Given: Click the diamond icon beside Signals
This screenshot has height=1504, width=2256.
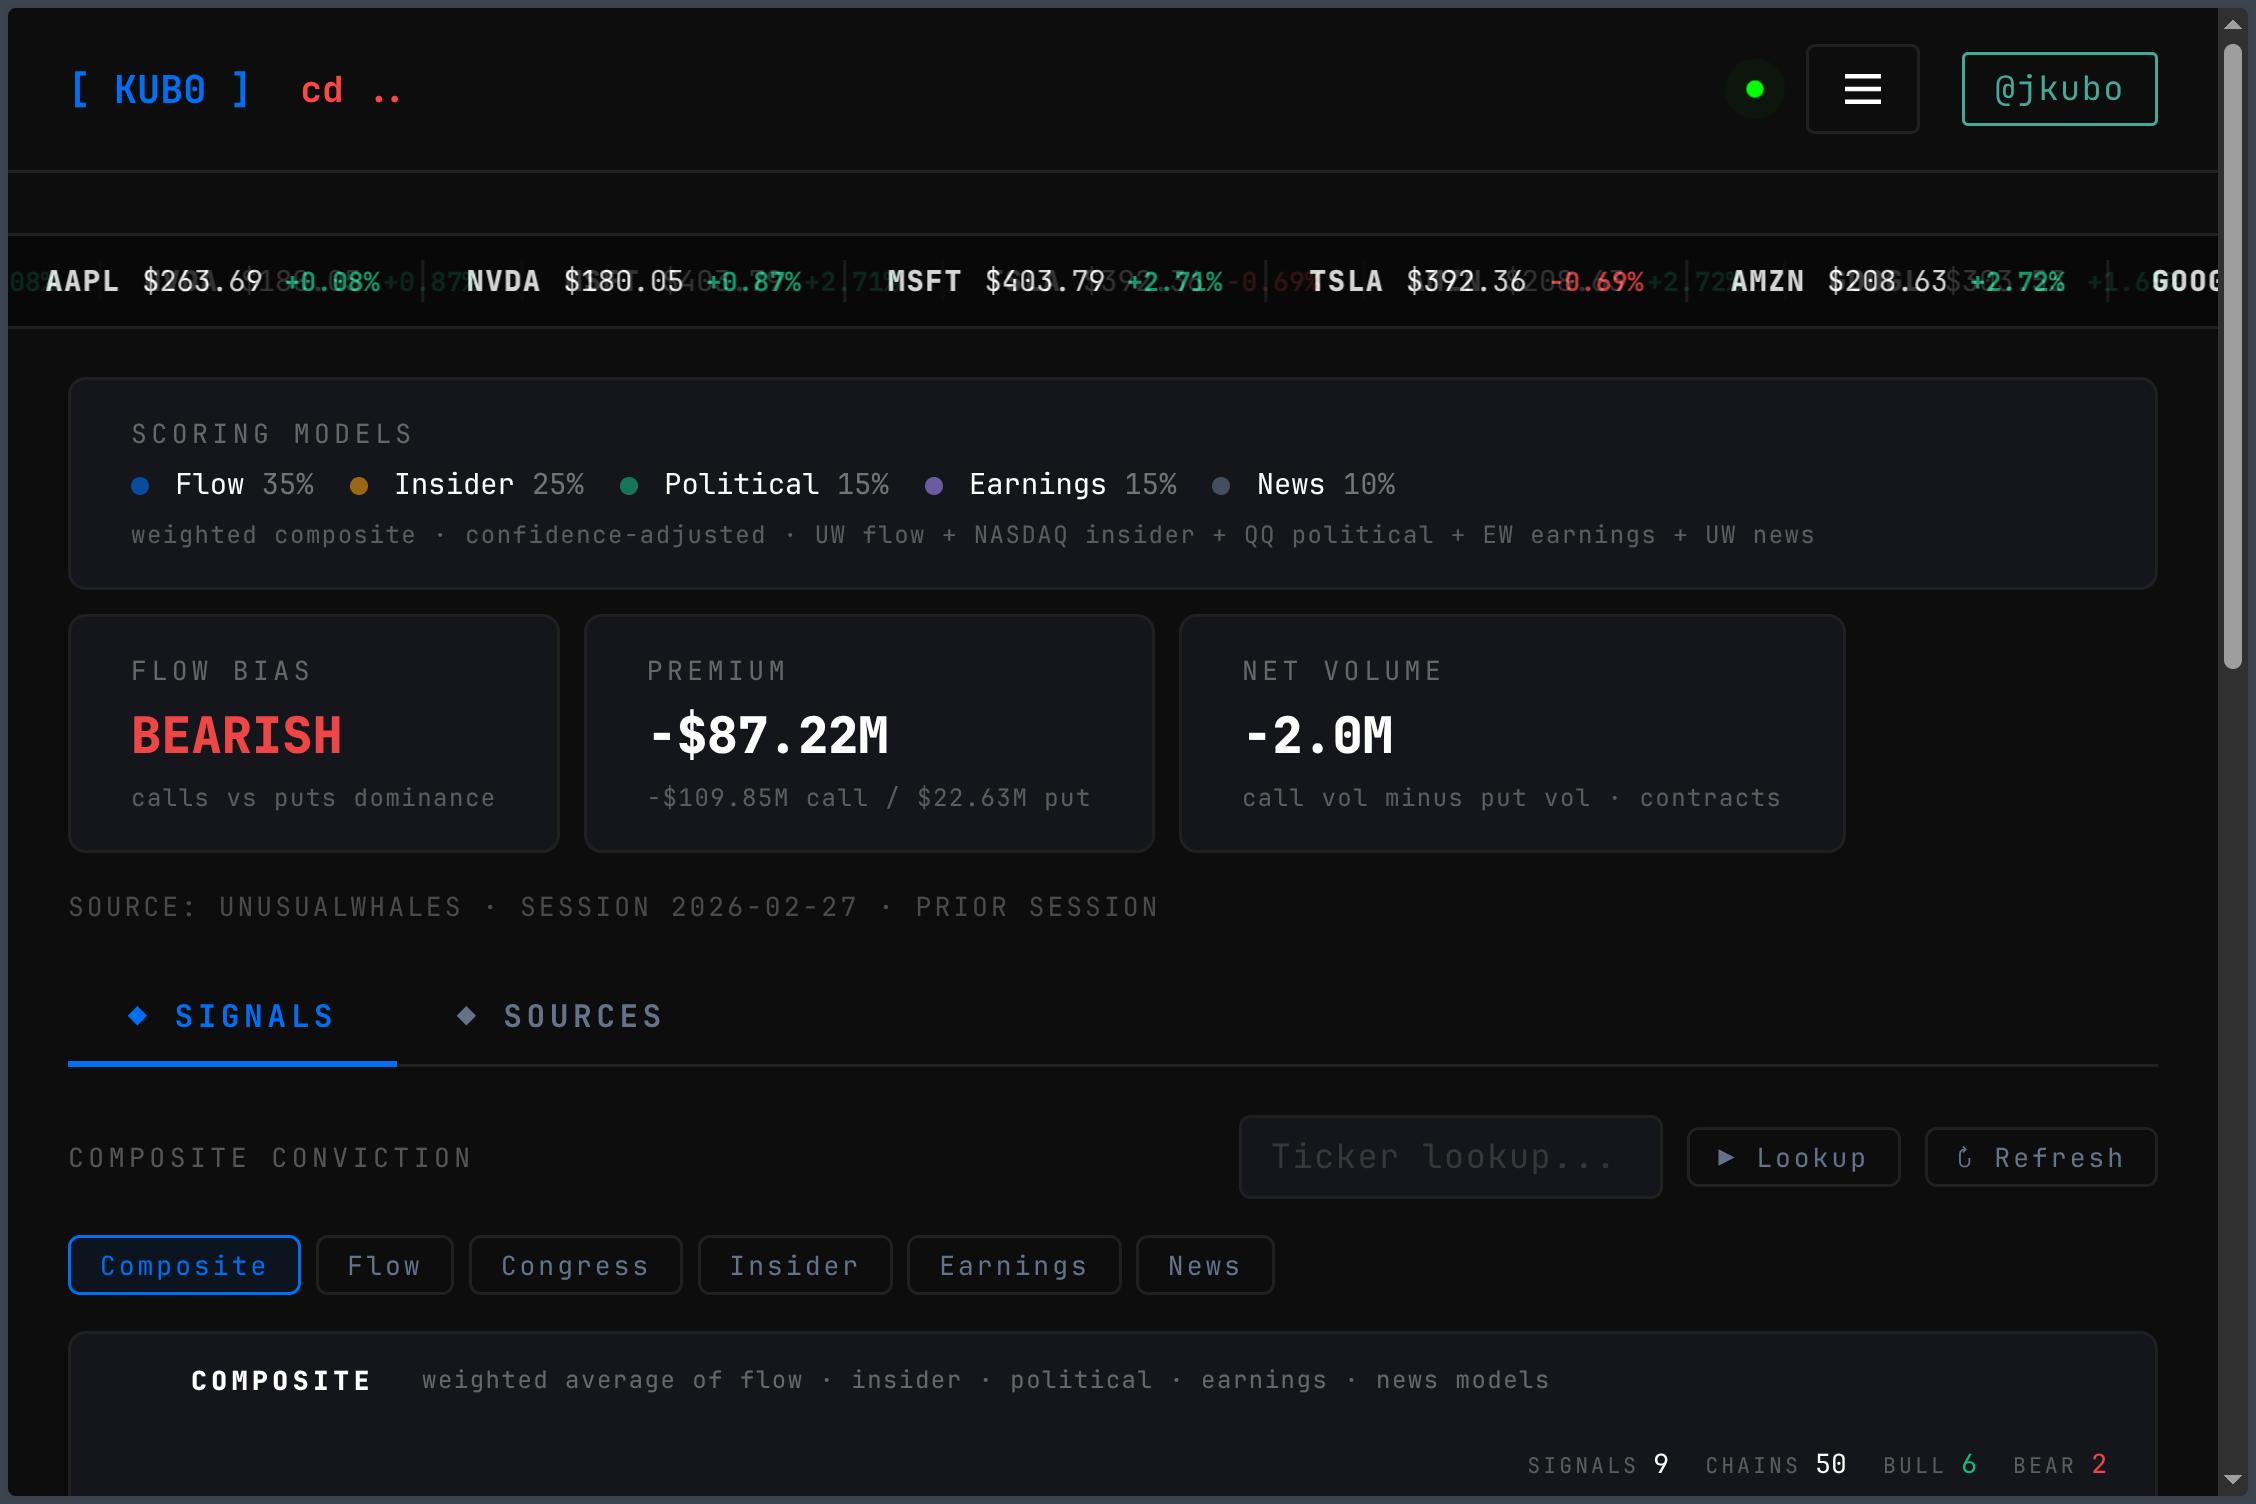Looking at the screenshot, I should 138,1016.
